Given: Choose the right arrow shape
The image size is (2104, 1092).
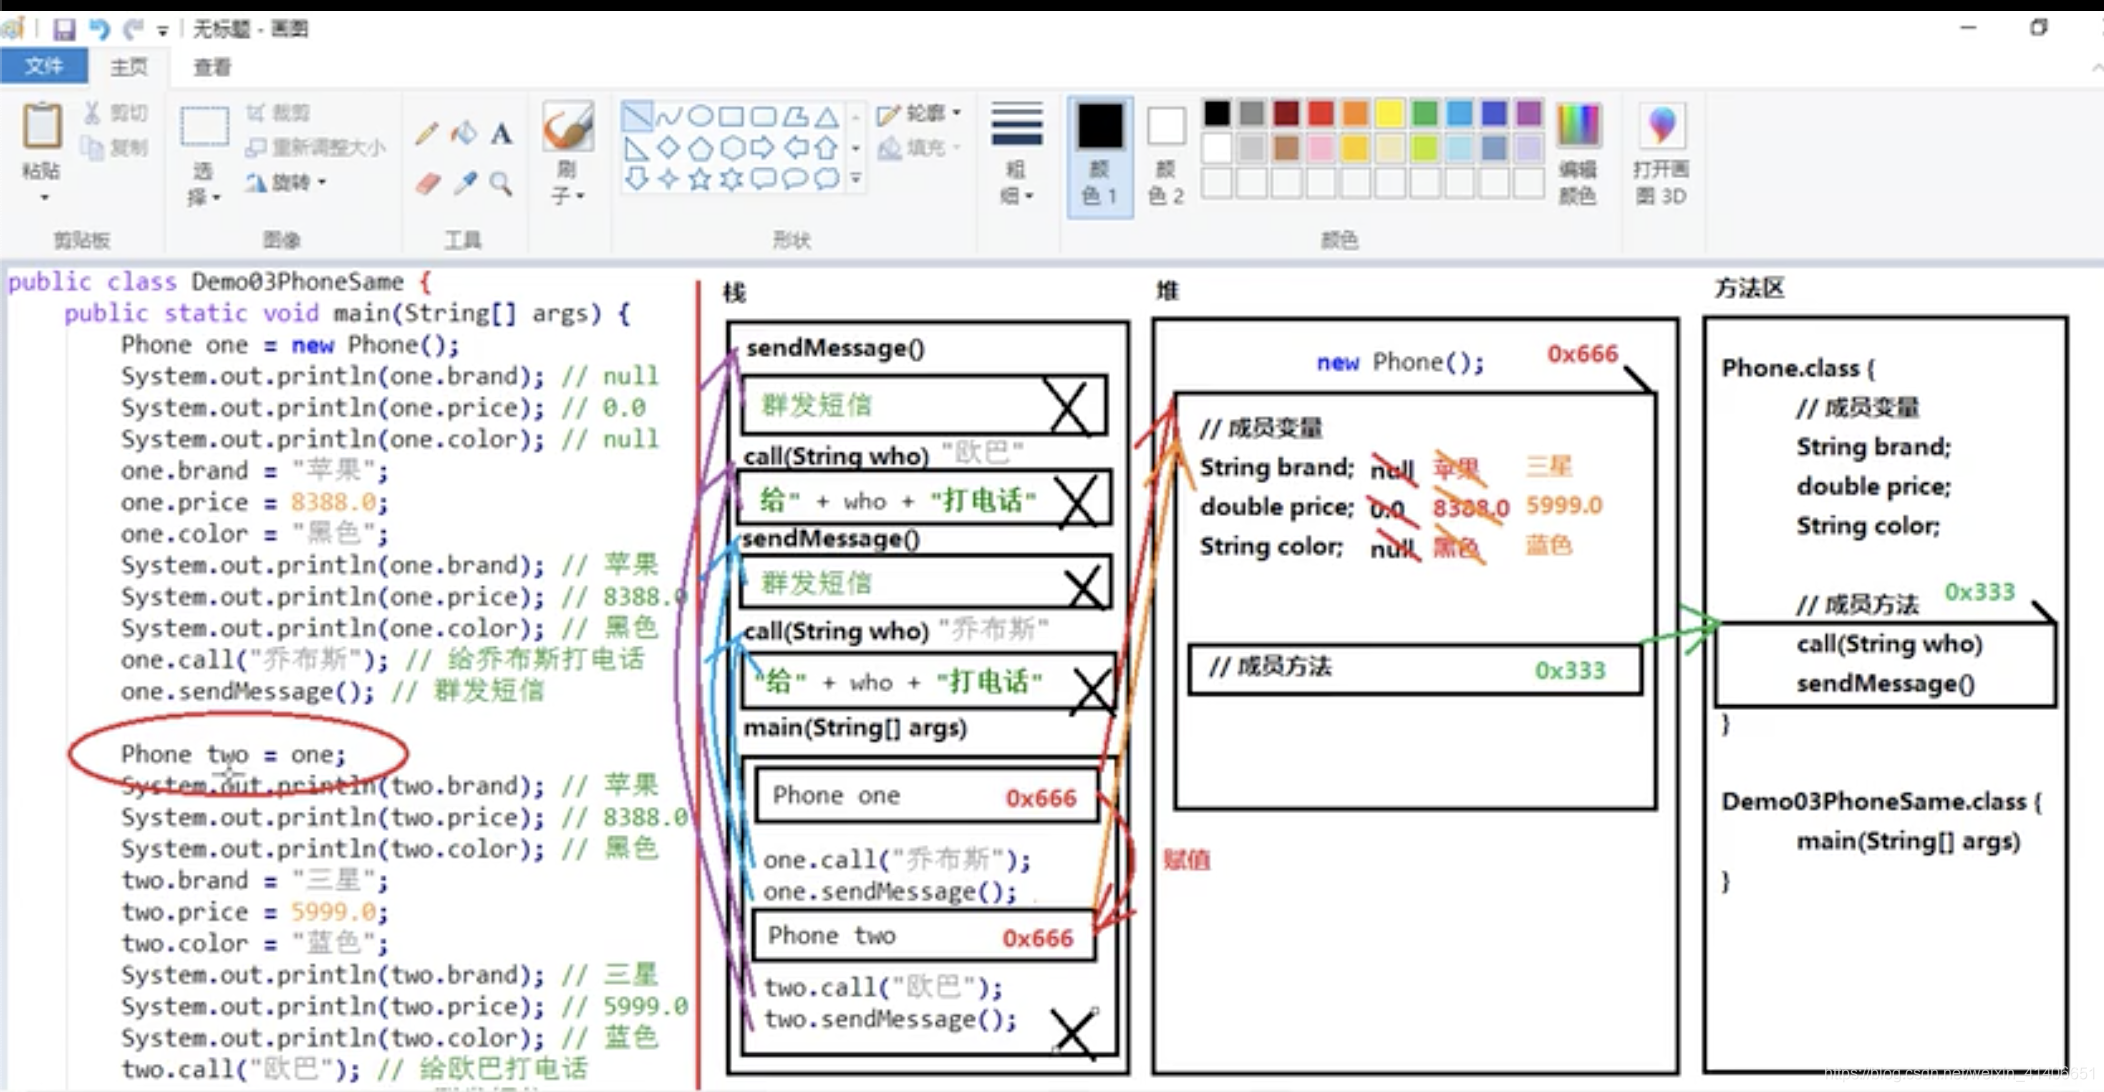Looking at the screenshot, I should 763,149.
